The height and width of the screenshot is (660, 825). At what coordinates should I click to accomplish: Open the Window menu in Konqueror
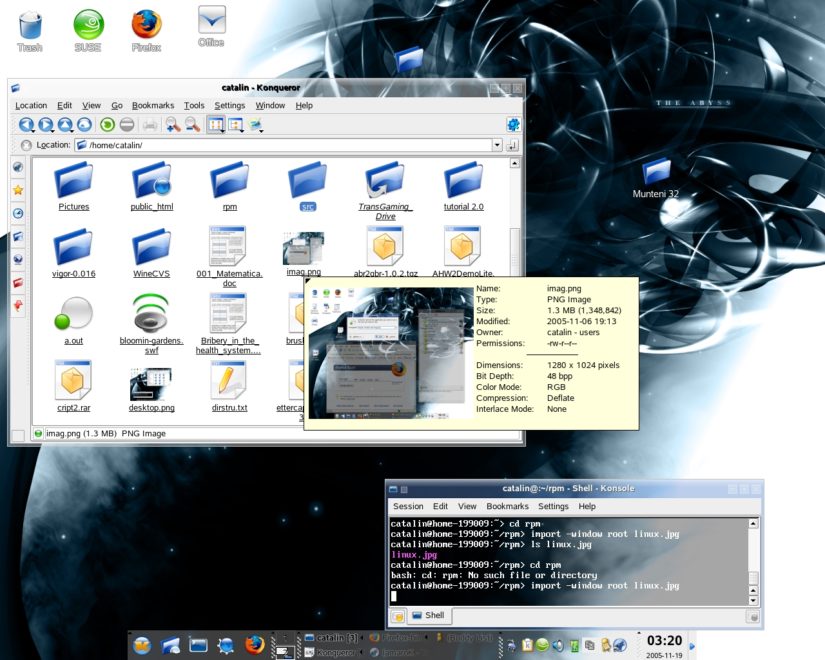270,105
